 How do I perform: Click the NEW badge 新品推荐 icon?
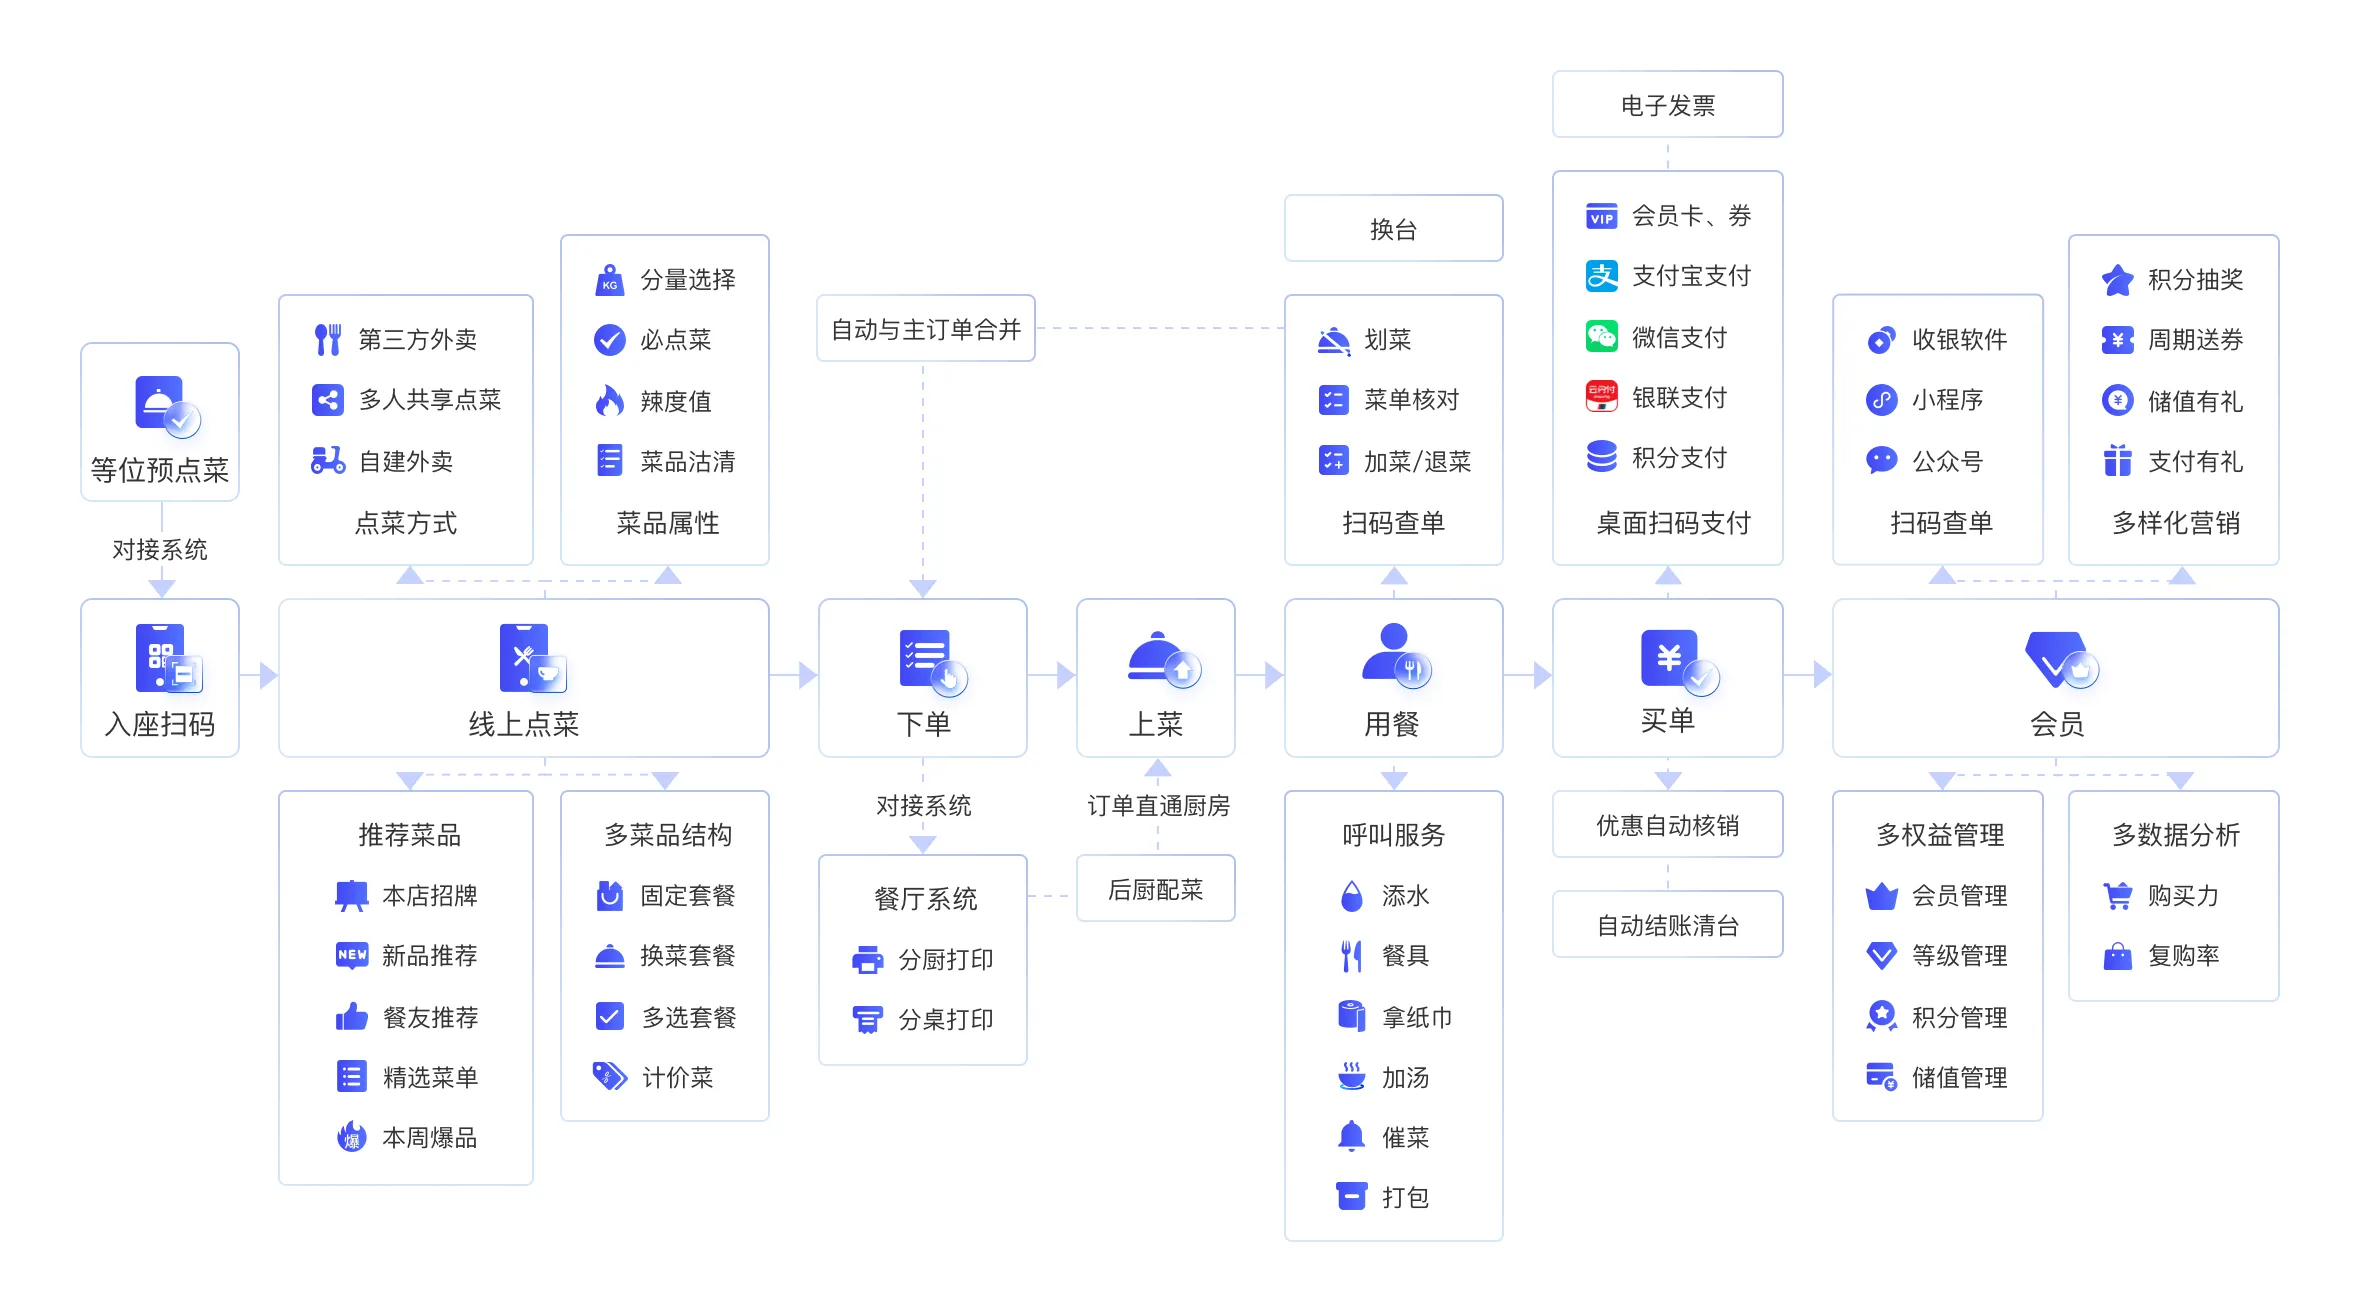point(351,955)
